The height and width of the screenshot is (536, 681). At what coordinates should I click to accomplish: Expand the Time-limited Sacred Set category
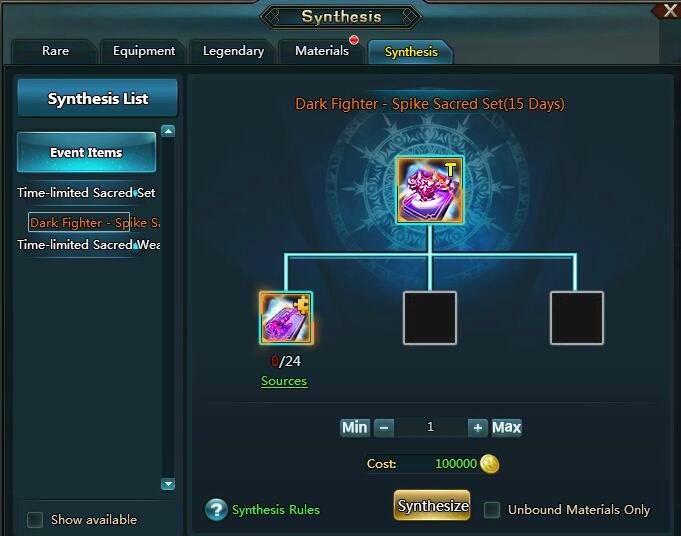[86, 192]
